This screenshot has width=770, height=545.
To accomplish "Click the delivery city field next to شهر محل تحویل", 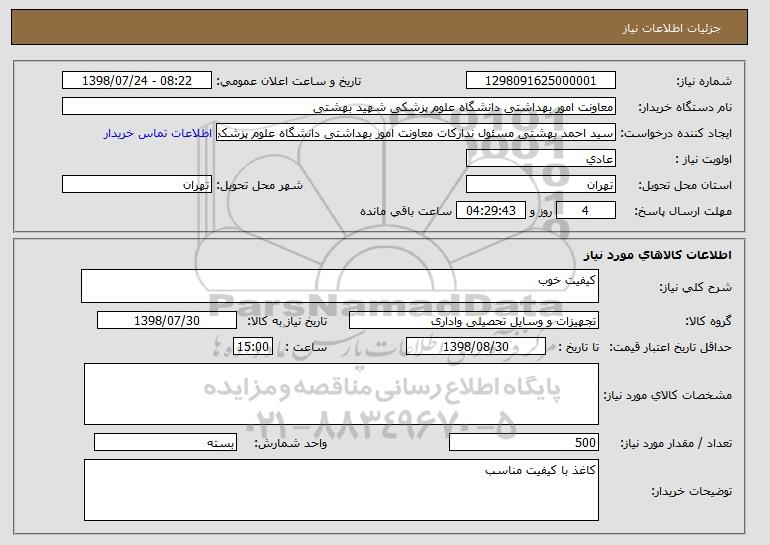I will [137, 185].
